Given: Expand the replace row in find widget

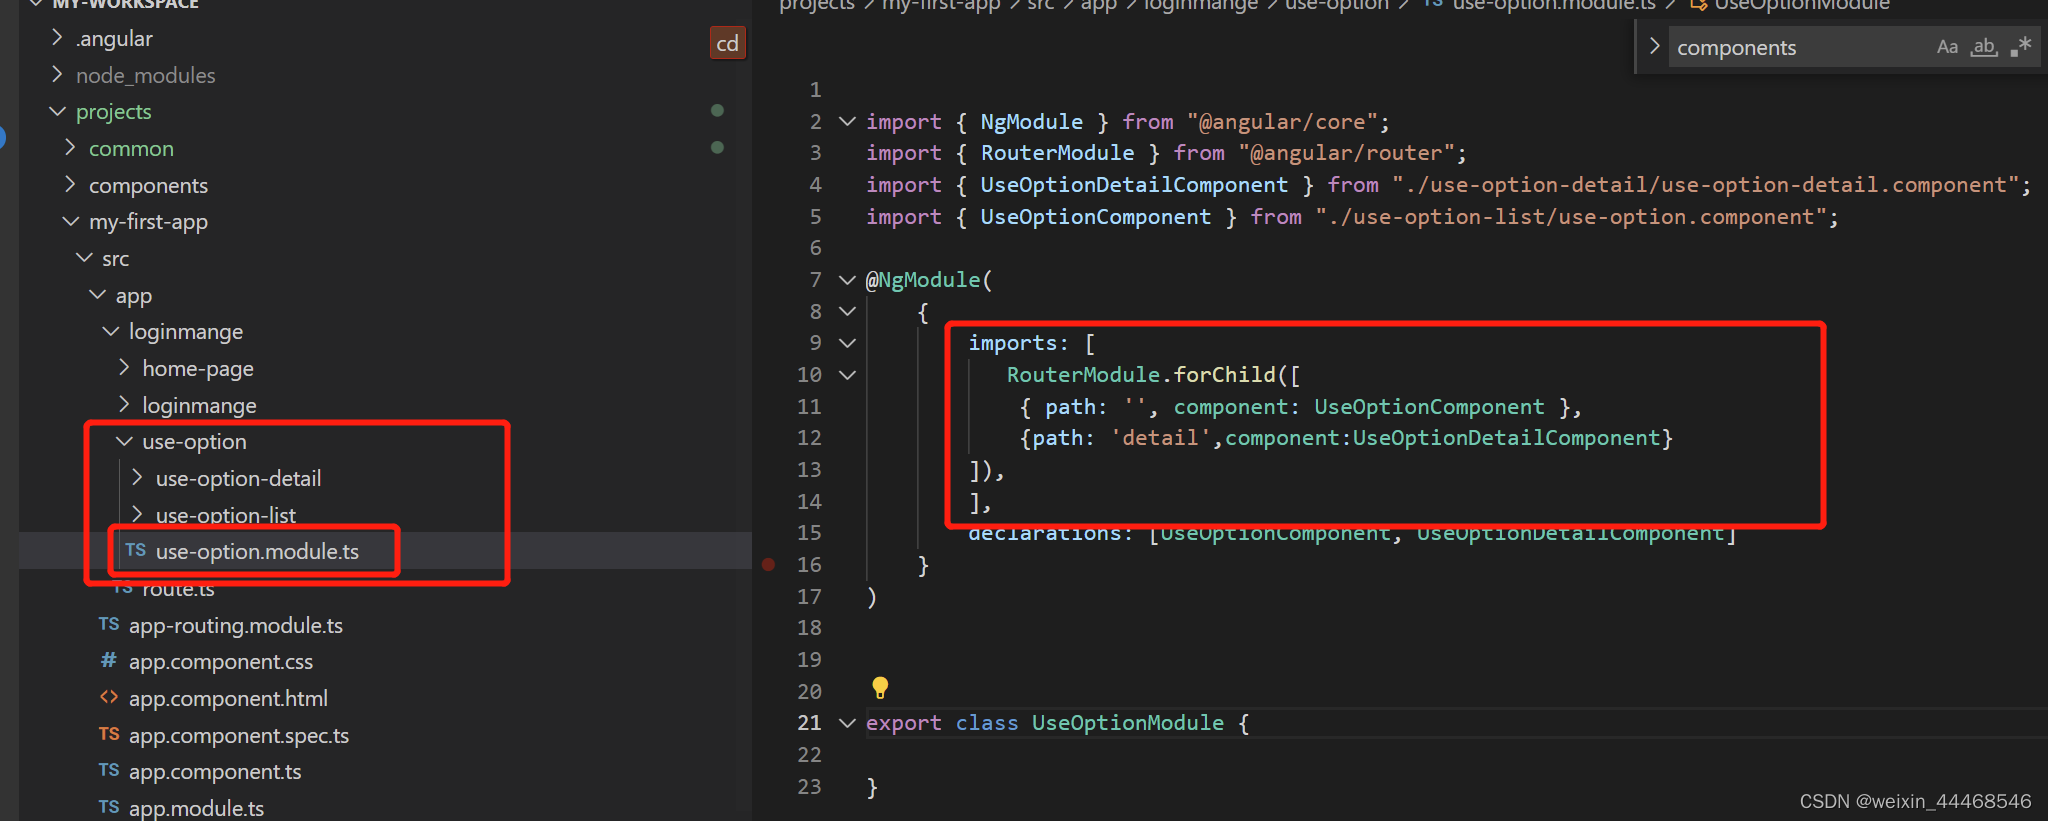Looking at the screenshot, I should [x=1654, y=46].
